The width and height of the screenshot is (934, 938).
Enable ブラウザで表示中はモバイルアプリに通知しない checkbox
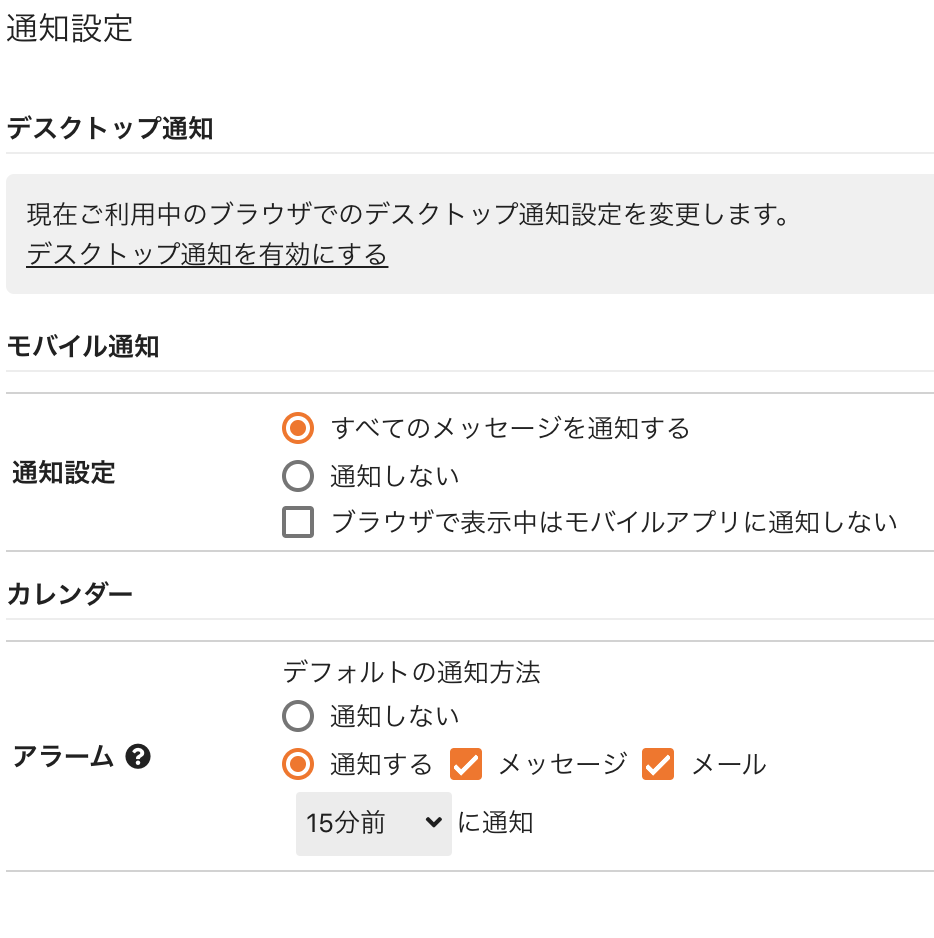(x=298, y=522)
